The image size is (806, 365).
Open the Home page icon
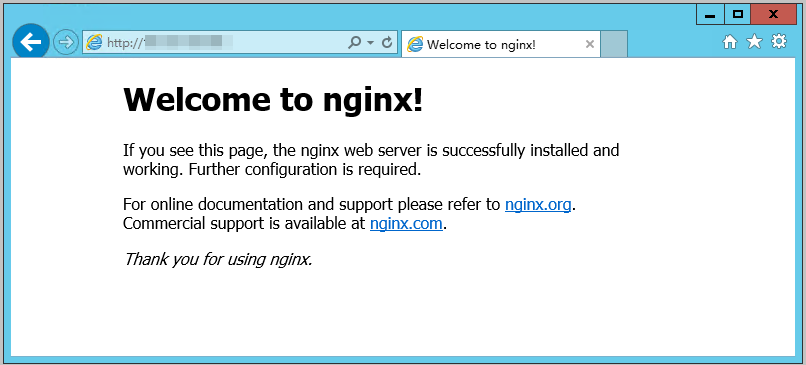coord(730,42)
